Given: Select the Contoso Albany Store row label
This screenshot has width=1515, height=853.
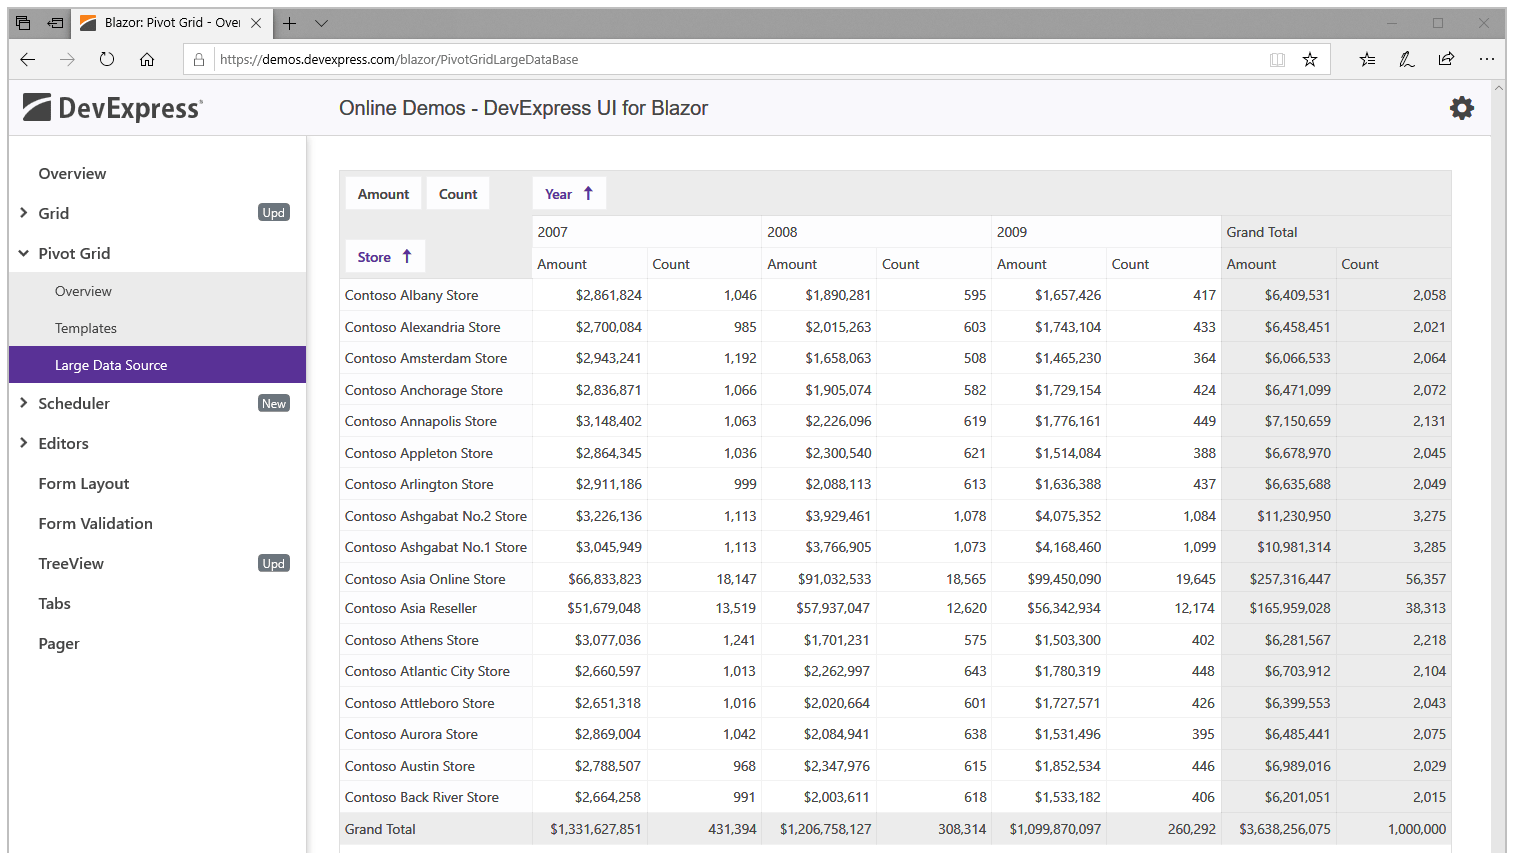Looking at the screenshot, I should (x=411, y=295).
